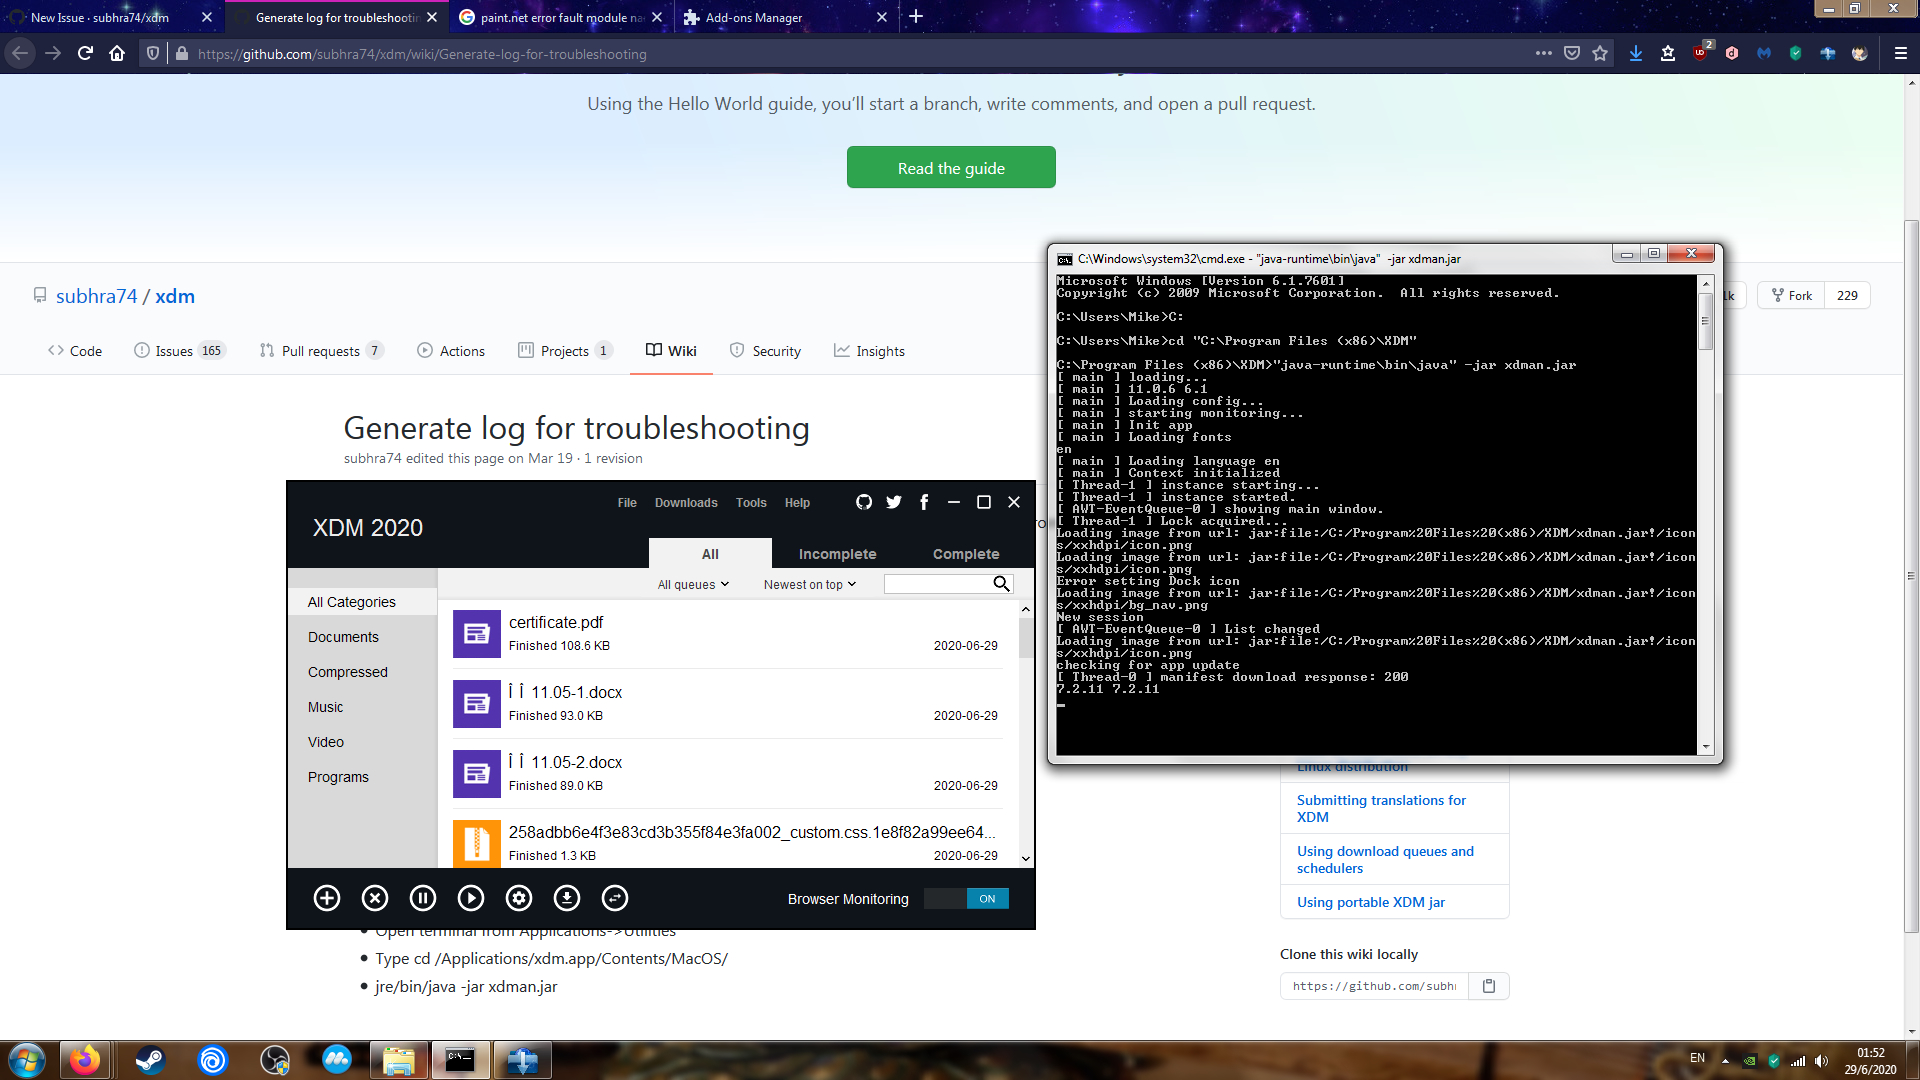Open Using portable XDM jar wiki link

pos(1371,902)
